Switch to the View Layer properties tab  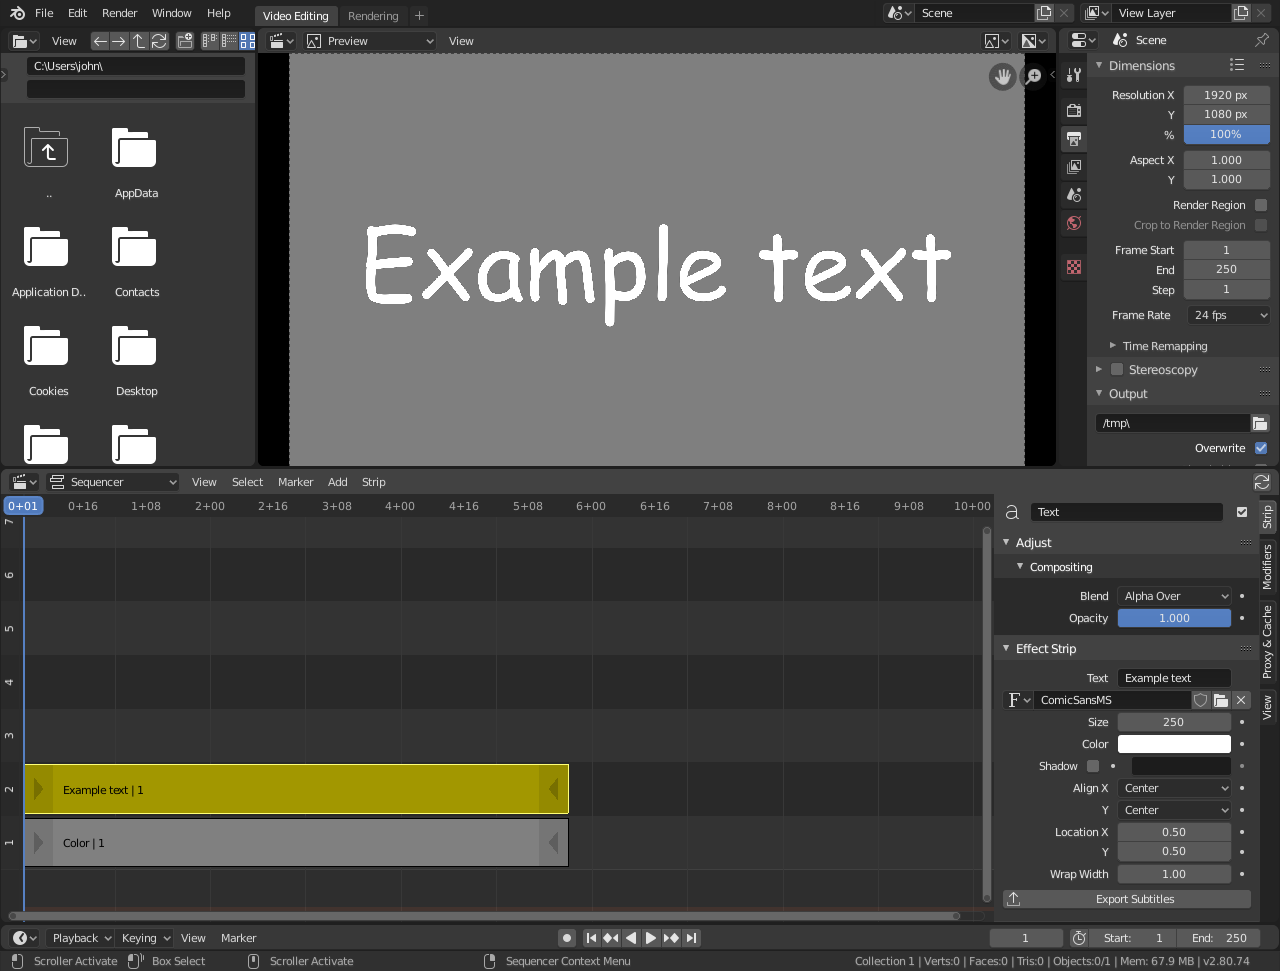1073,166
